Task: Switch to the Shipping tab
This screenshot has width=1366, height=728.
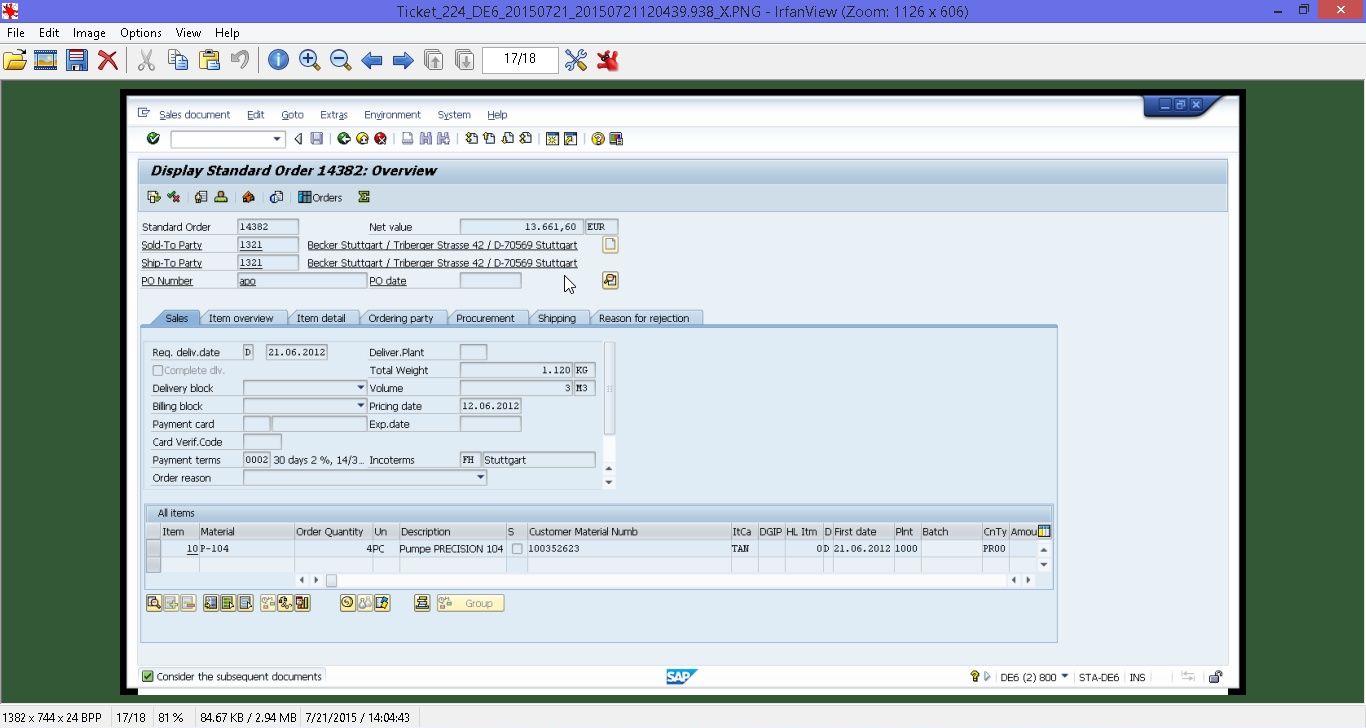Action: click(x=557, y=318)
